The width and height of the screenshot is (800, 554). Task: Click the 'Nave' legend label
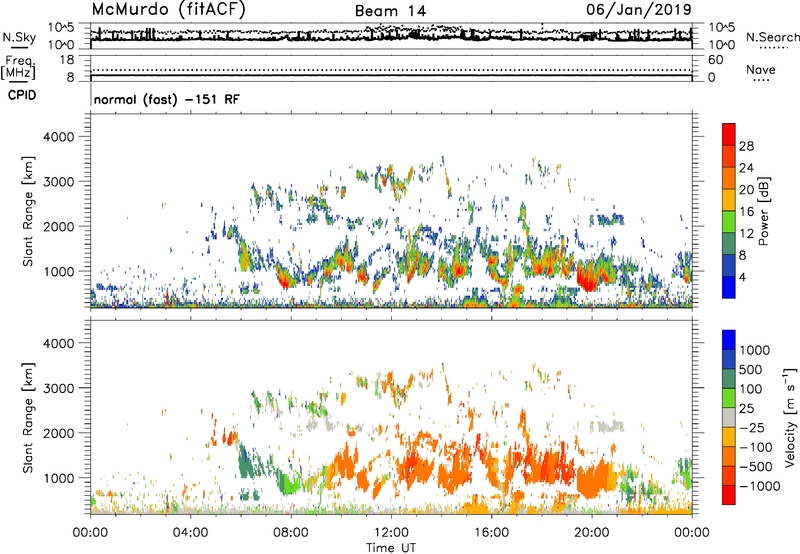[761, 69]
